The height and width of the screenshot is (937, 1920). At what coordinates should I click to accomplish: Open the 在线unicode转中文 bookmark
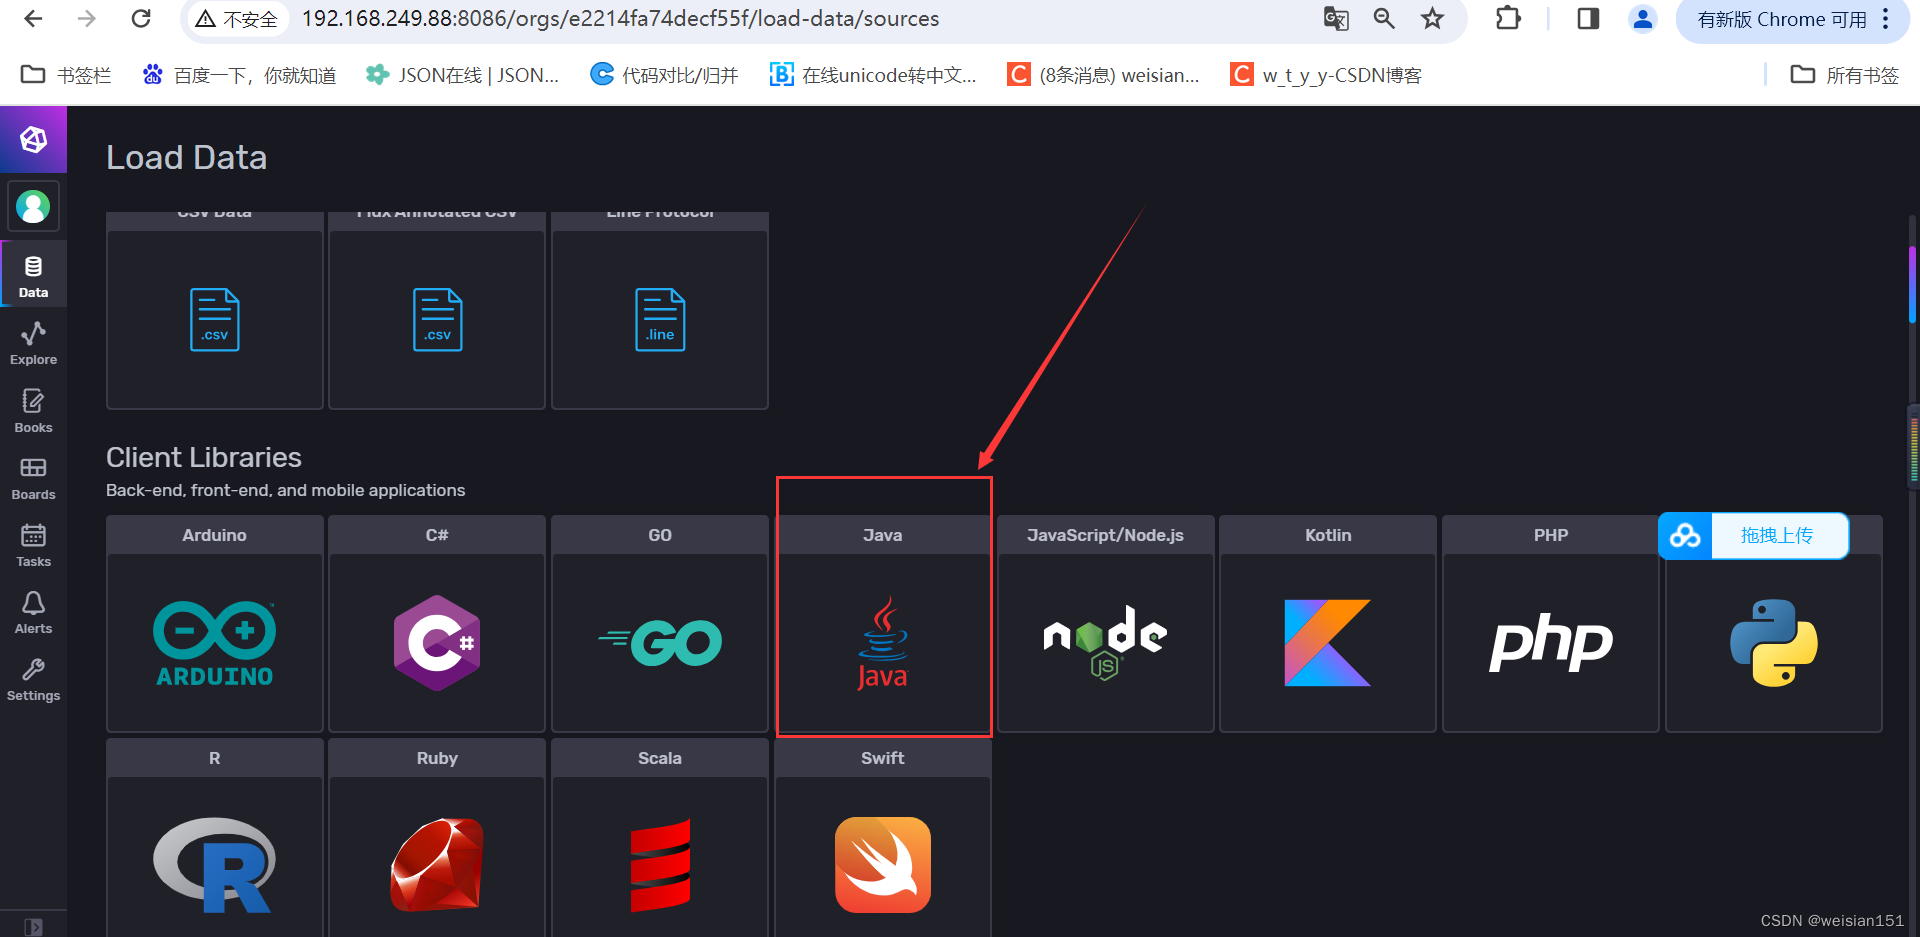pos(873,75)
